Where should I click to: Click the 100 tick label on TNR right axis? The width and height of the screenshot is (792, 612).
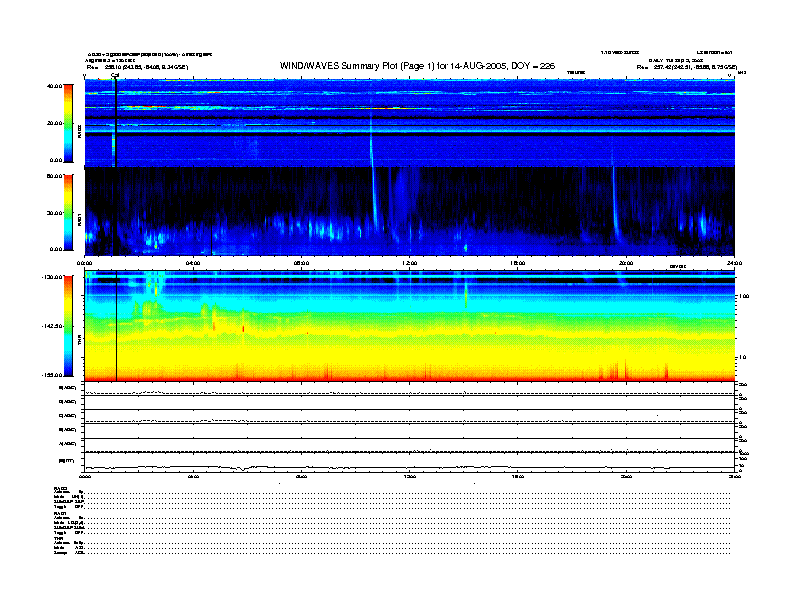pyautogui.click(x=744, y=296)
